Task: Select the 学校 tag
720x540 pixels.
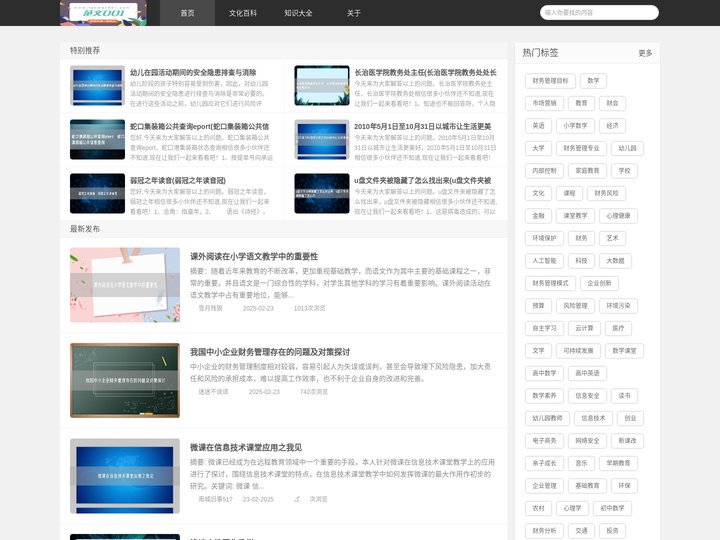Action: (x=624, y=171)
